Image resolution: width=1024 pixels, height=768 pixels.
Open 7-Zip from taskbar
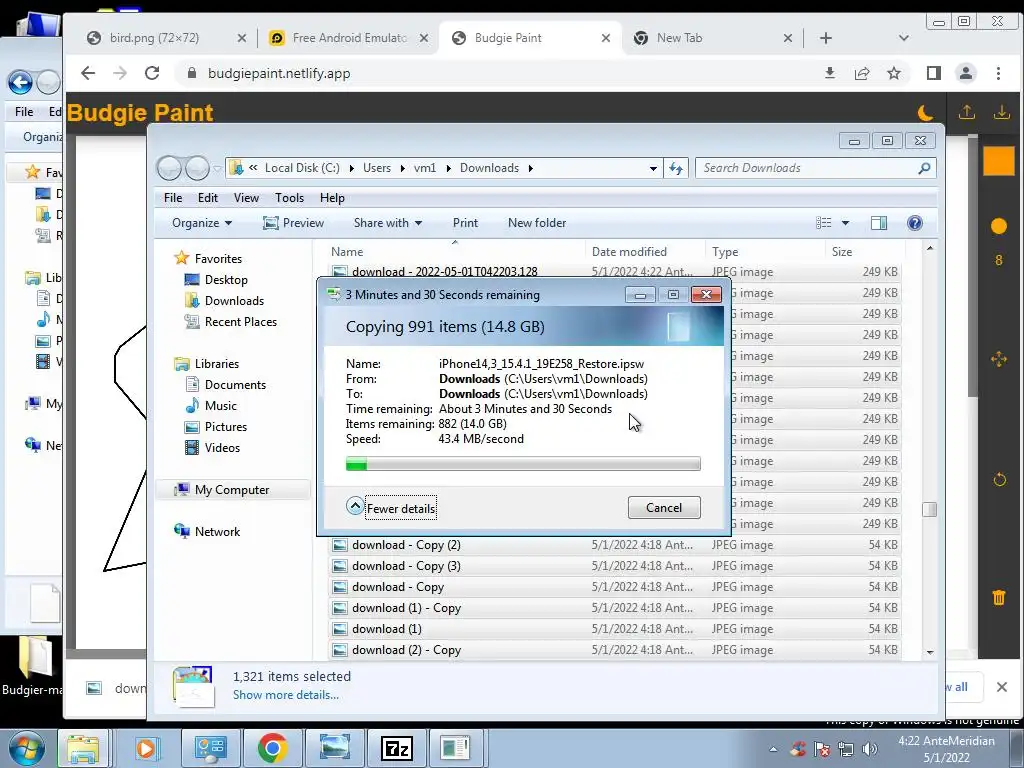[396, 748]
